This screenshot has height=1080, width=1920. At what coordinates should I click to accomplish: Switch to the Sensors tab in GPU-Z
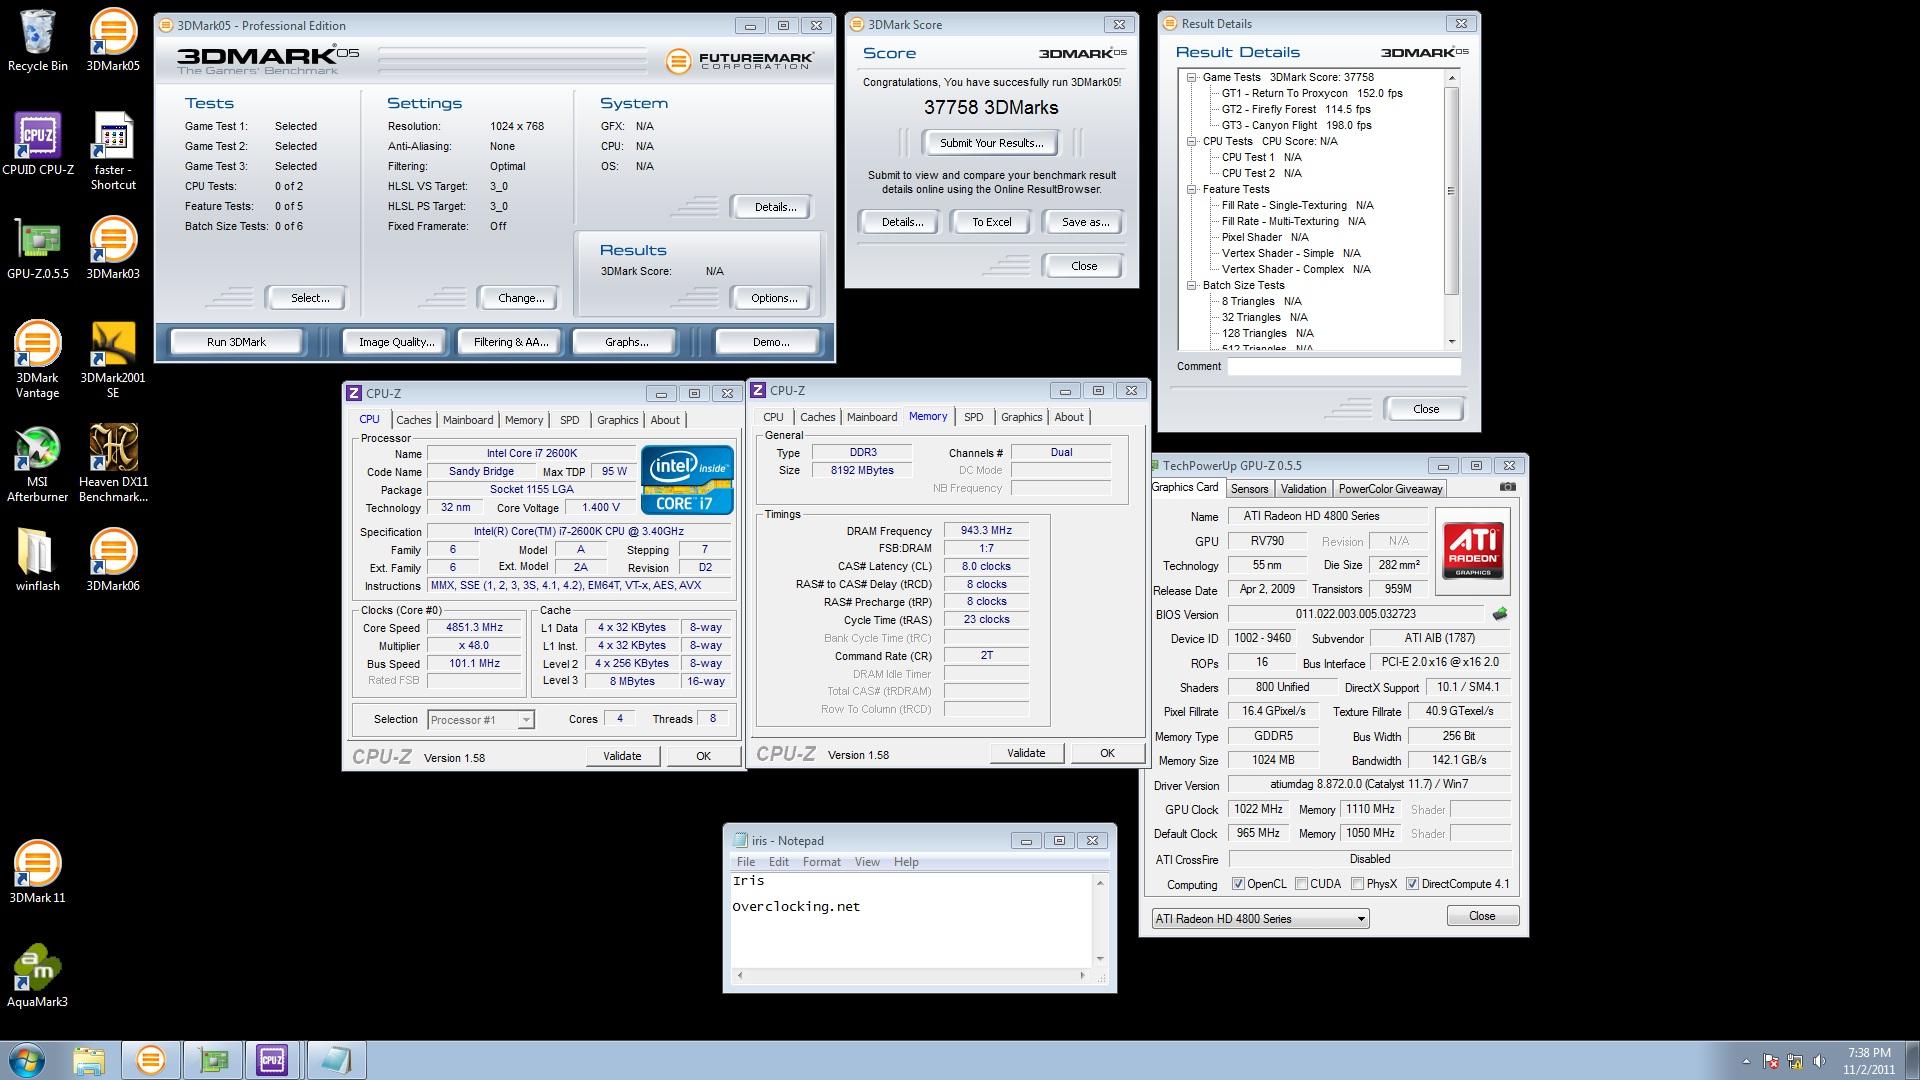coord(1249,489)
